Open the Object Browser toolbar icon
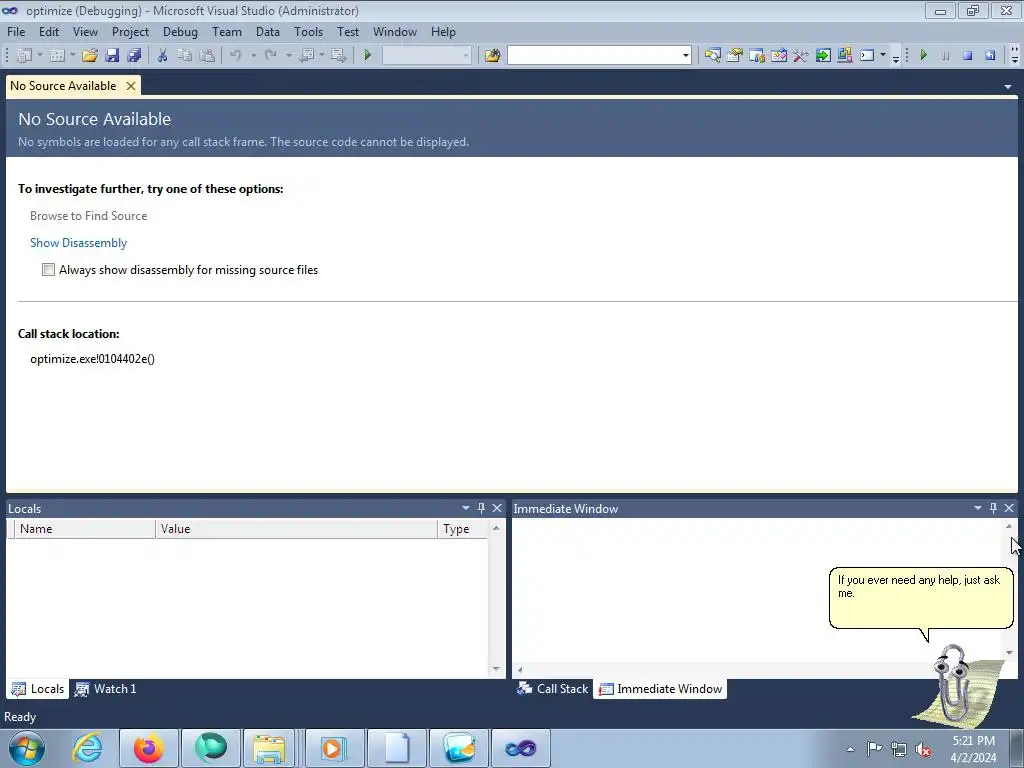This screenshot has height=768, width=1024. pos(757,56)
